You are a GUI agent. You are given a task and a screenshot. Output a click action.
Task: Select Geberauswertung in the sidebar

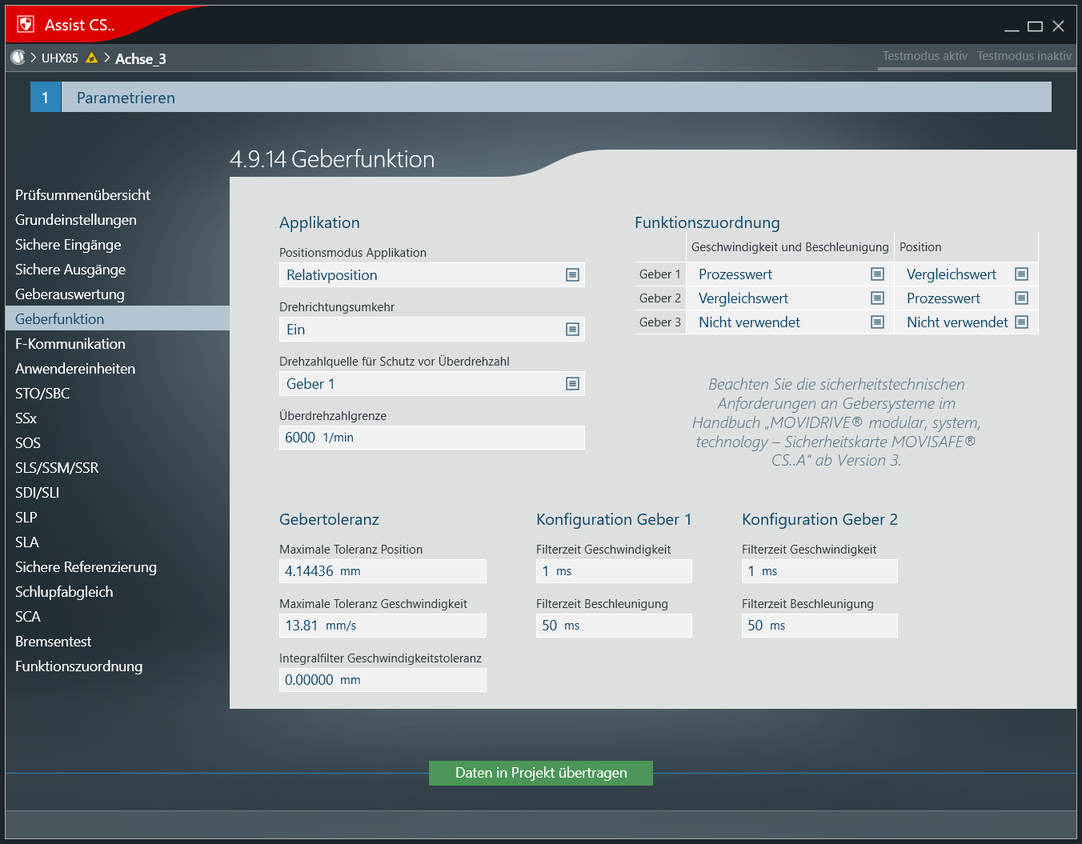tap(70, 294)
